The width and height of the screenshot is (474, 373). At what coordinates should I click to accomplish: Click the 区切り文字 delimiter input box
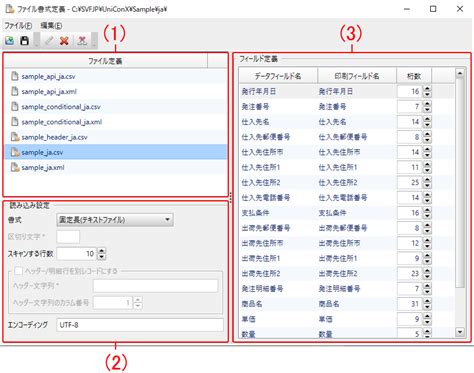click(x=68, y=237)
